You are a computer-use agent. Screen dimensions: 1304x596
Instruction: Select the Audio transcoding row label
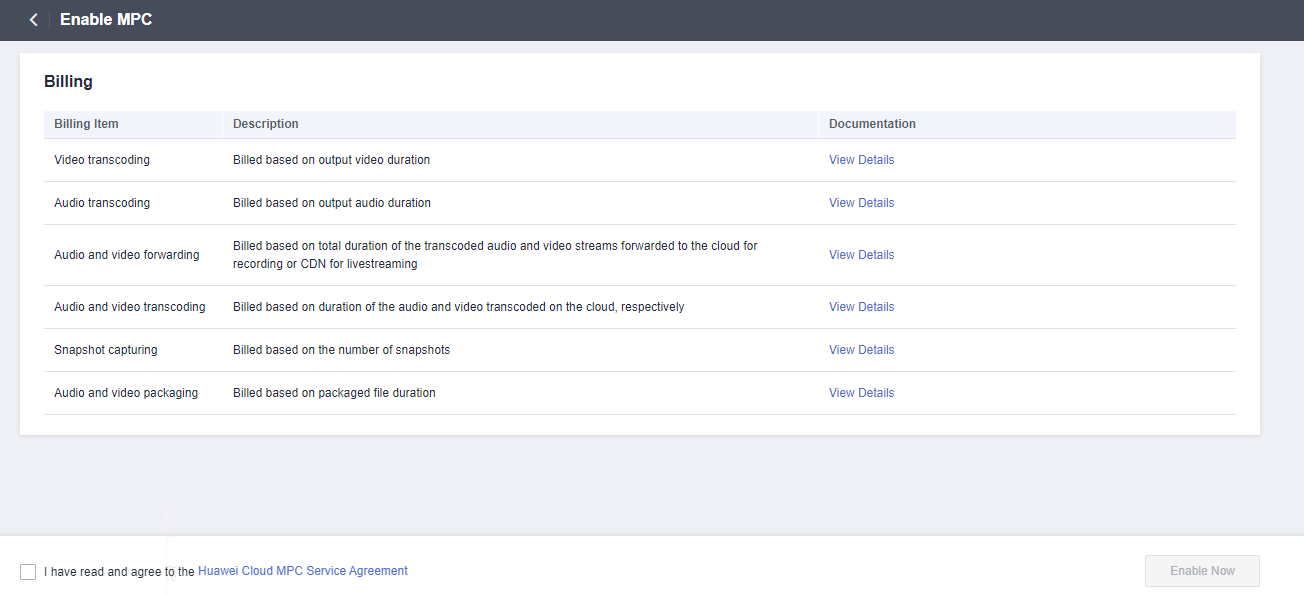[102, 203]
